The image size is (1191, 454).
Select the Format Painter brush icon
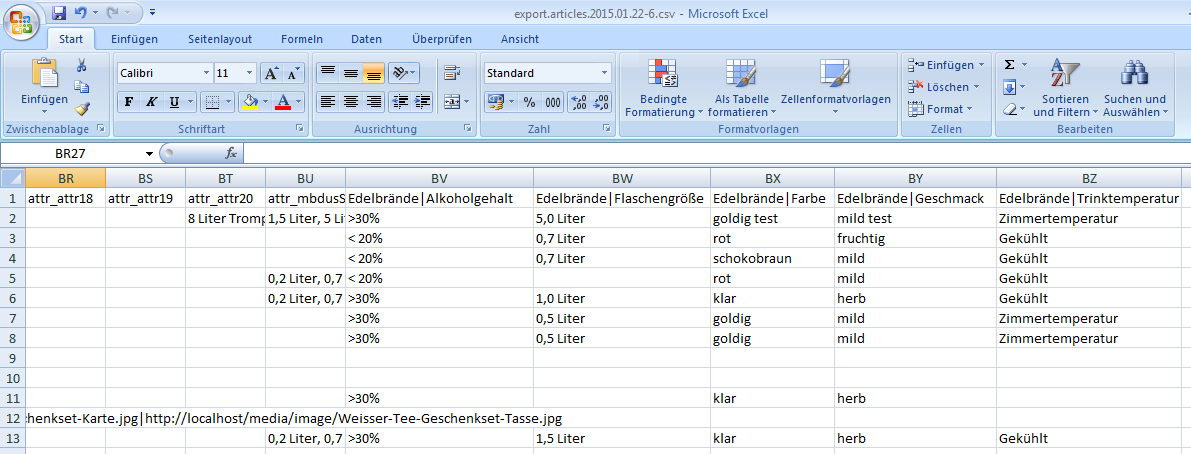click(x=82, y=109)
